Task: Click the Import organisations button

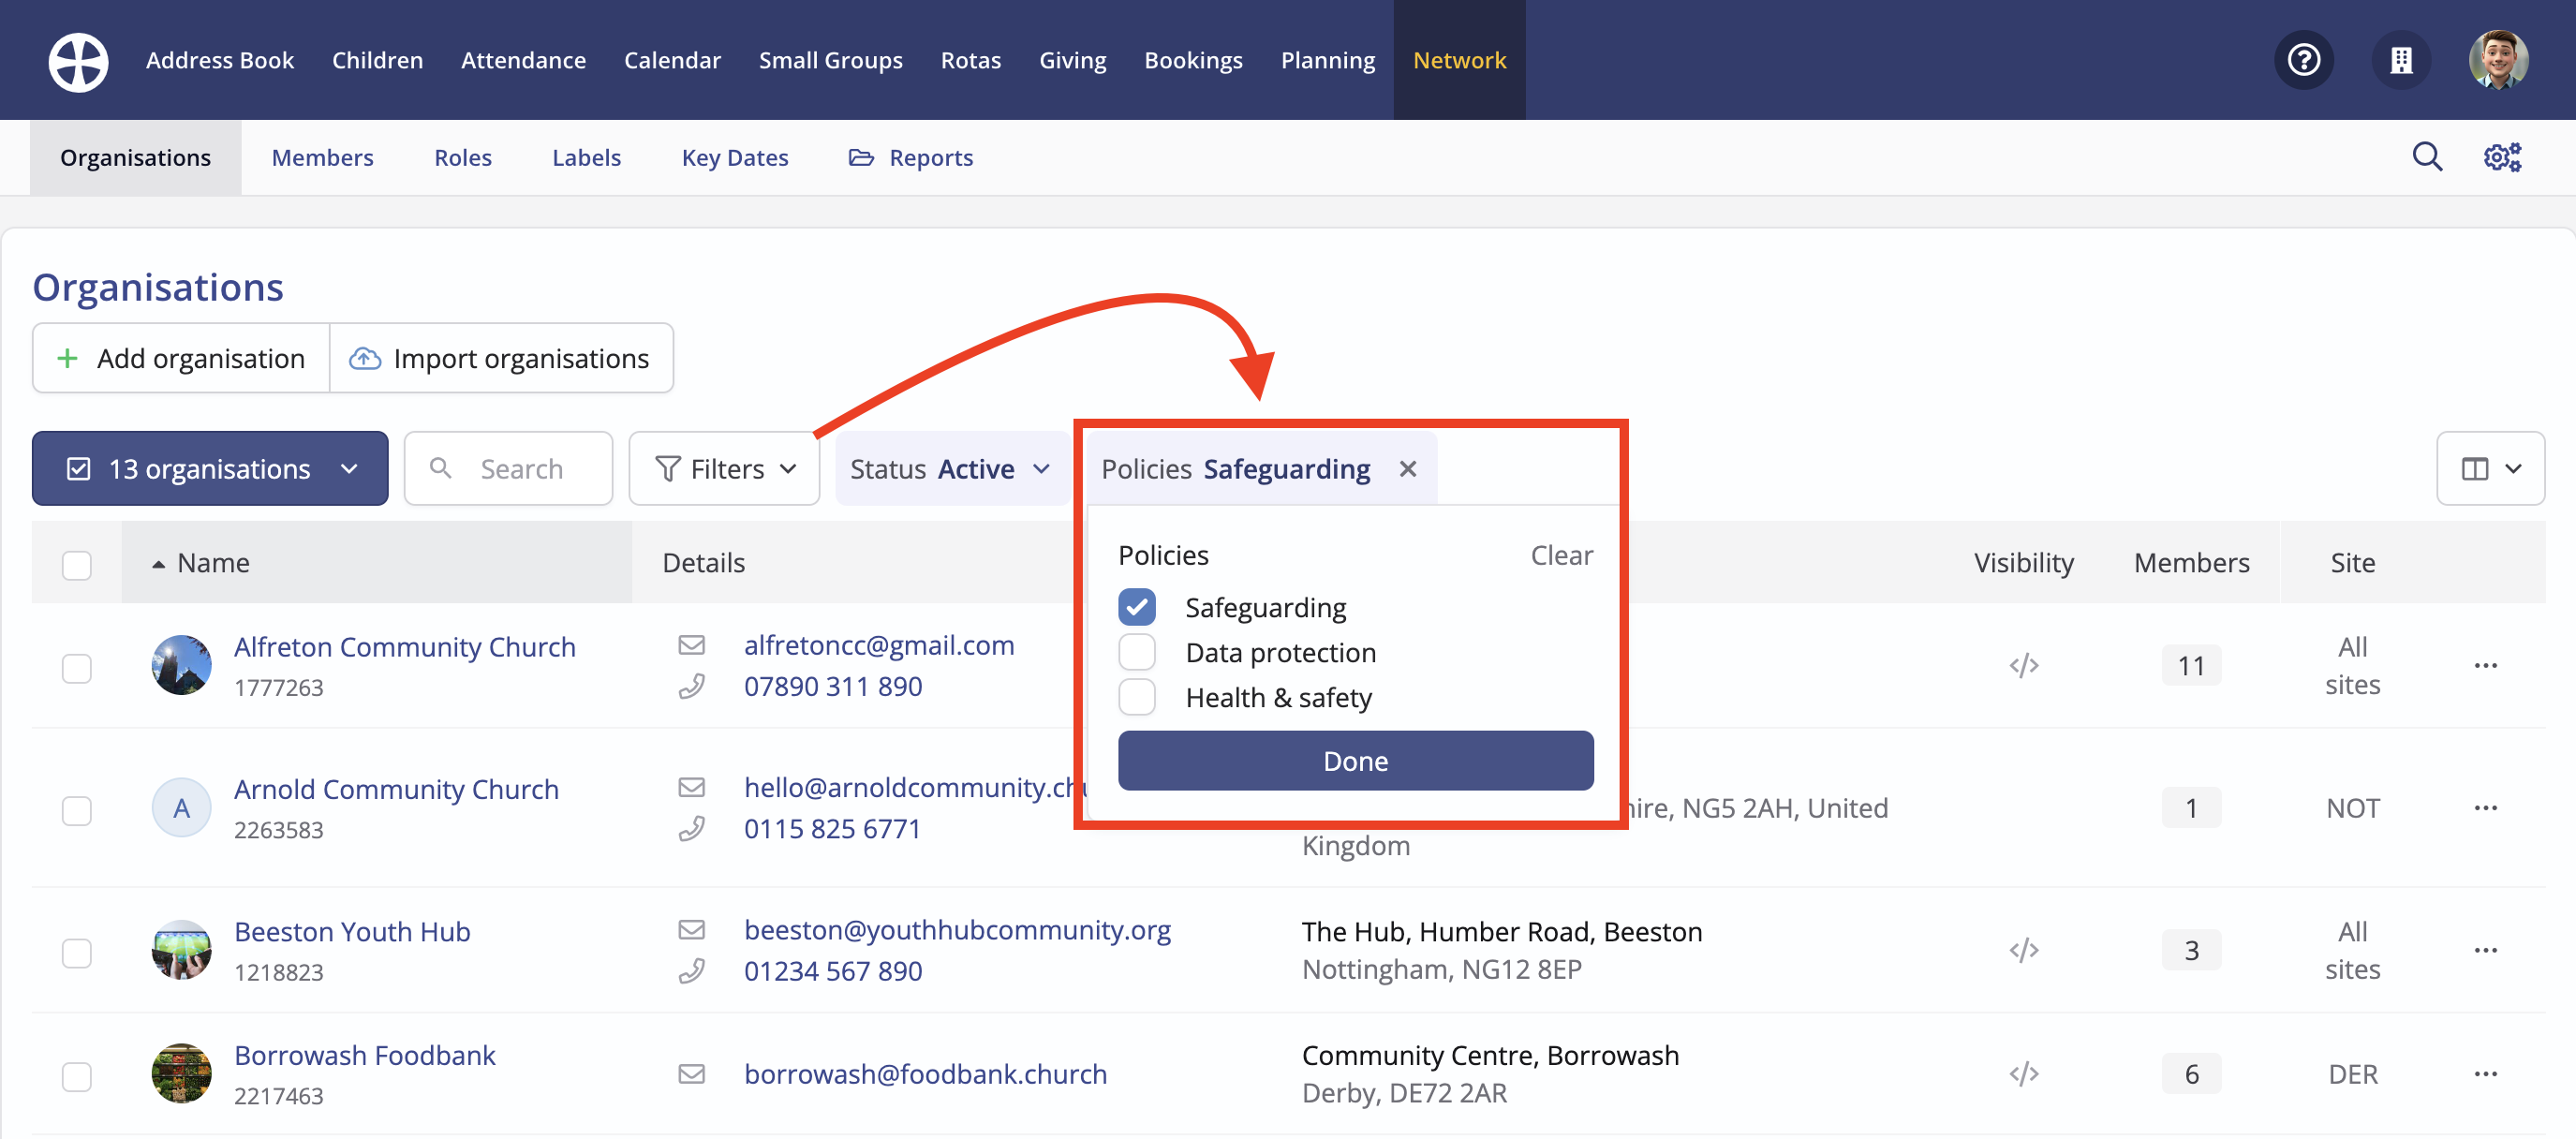Action: pos(500,358)
